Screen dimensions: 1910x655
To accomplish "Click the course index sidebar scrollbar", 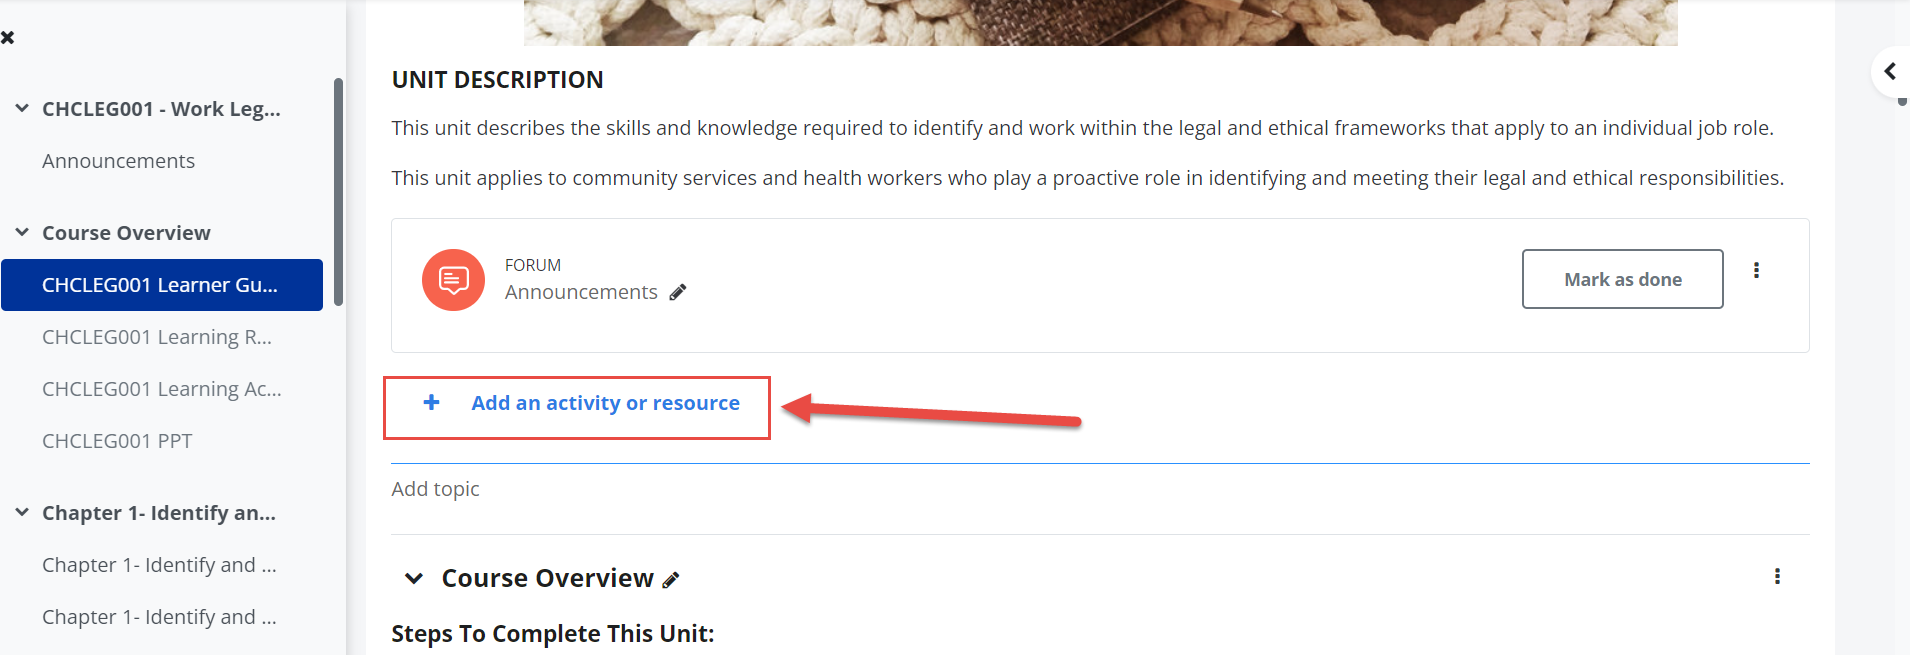I will pos(338,192).
